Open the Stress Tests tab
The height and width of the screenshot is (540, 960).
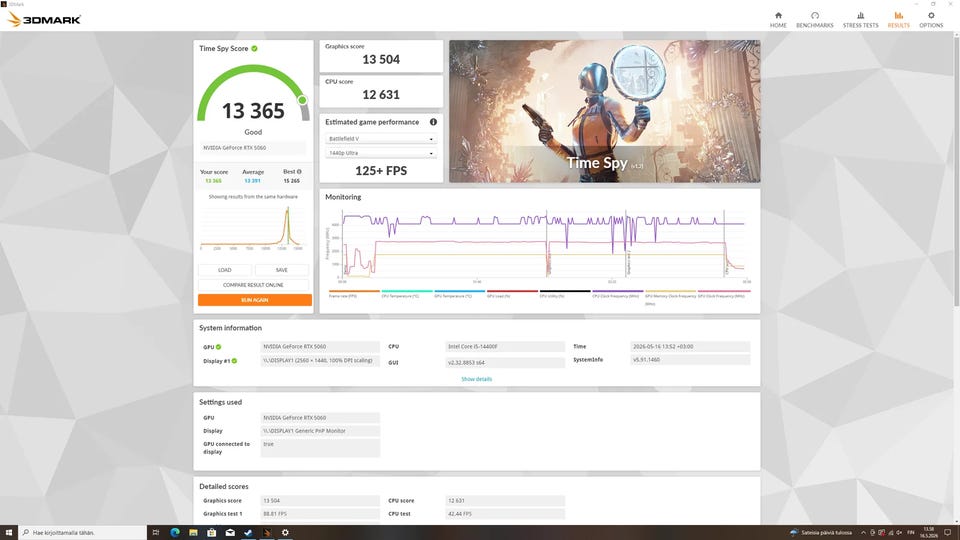860,20
